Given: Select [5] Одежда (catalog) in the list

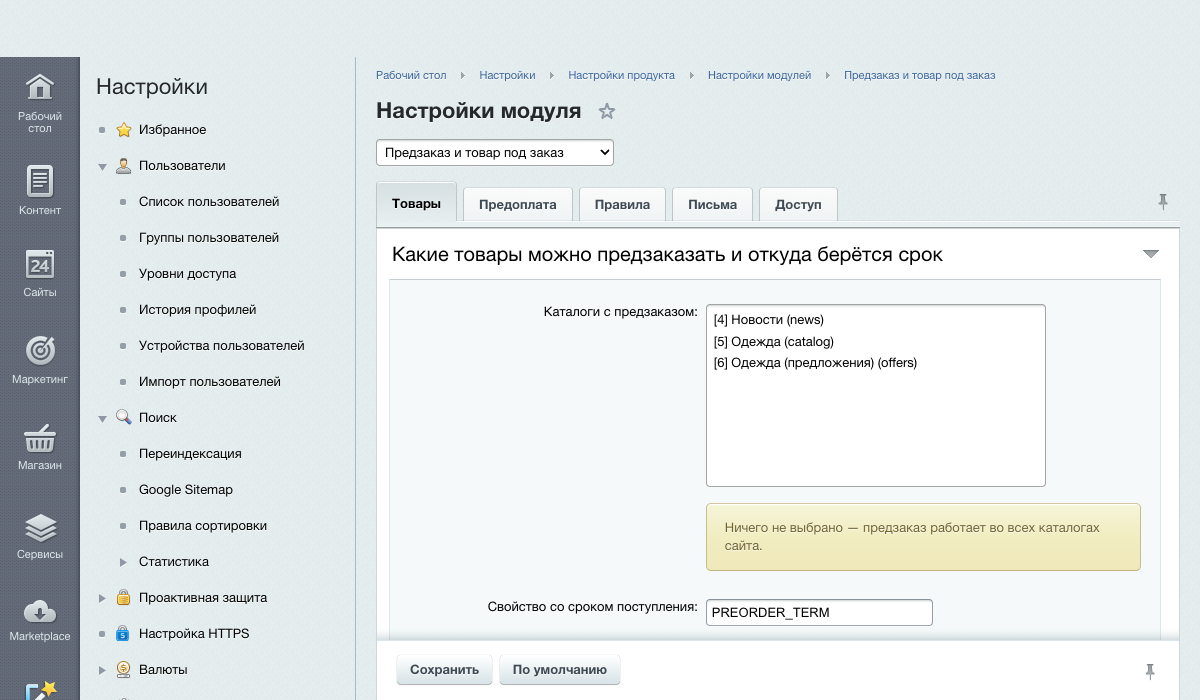Looking at the screenshot, I should click(875, 342).
